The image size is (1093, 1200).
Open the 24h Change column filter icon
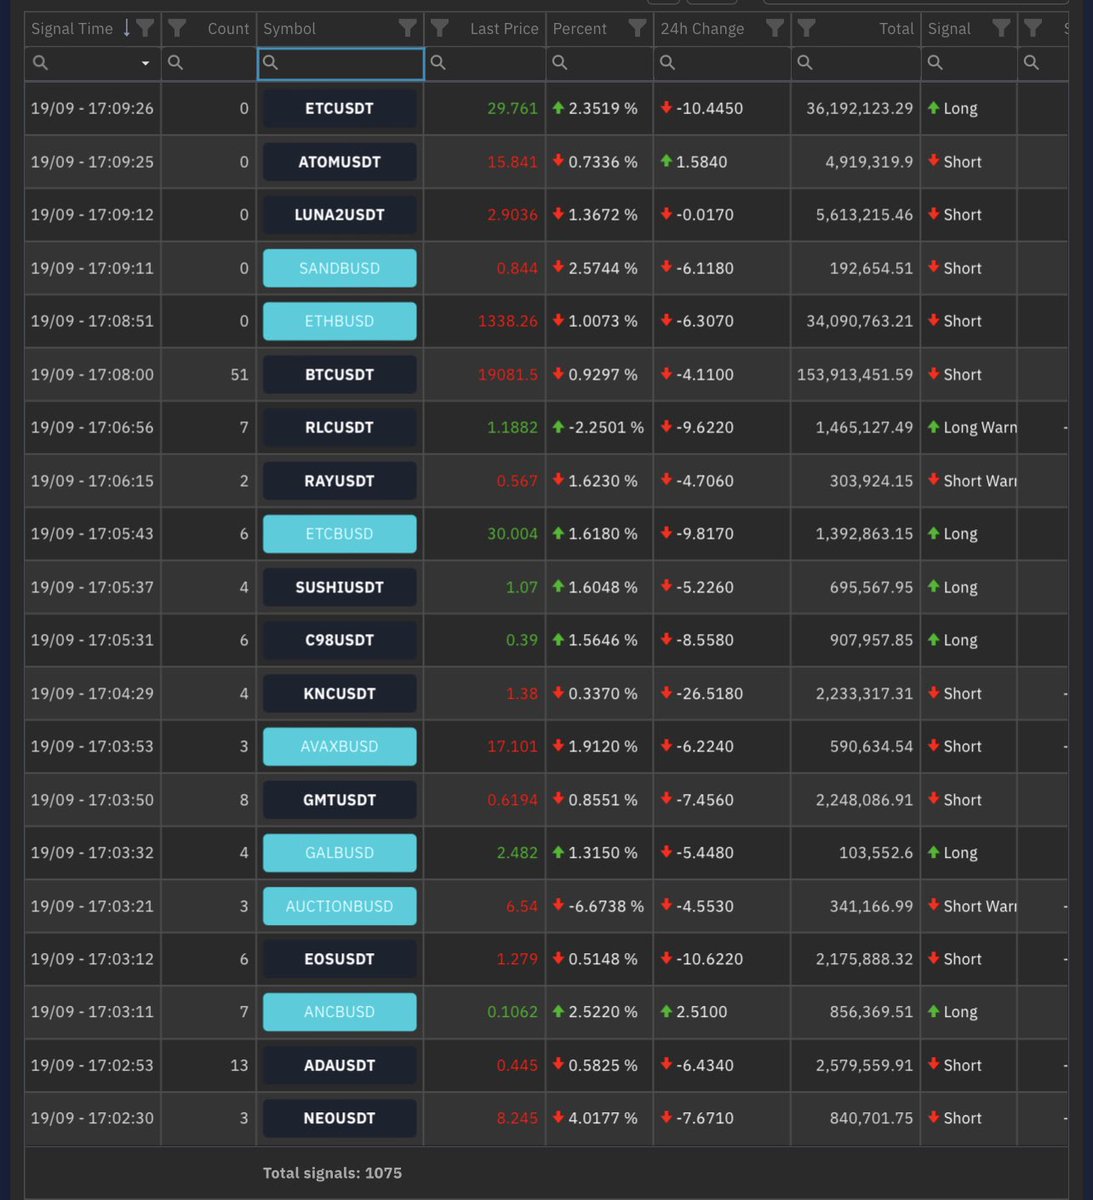tap(775, 28)
